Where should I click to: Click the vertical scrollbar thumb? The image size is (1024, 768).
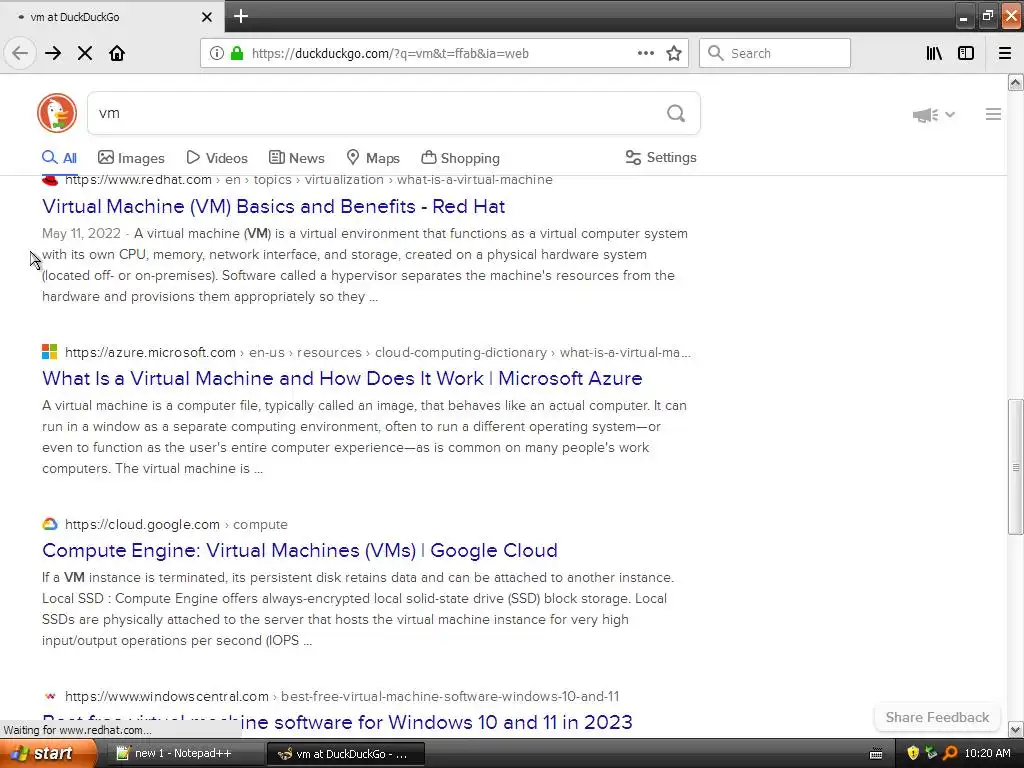1015,467
